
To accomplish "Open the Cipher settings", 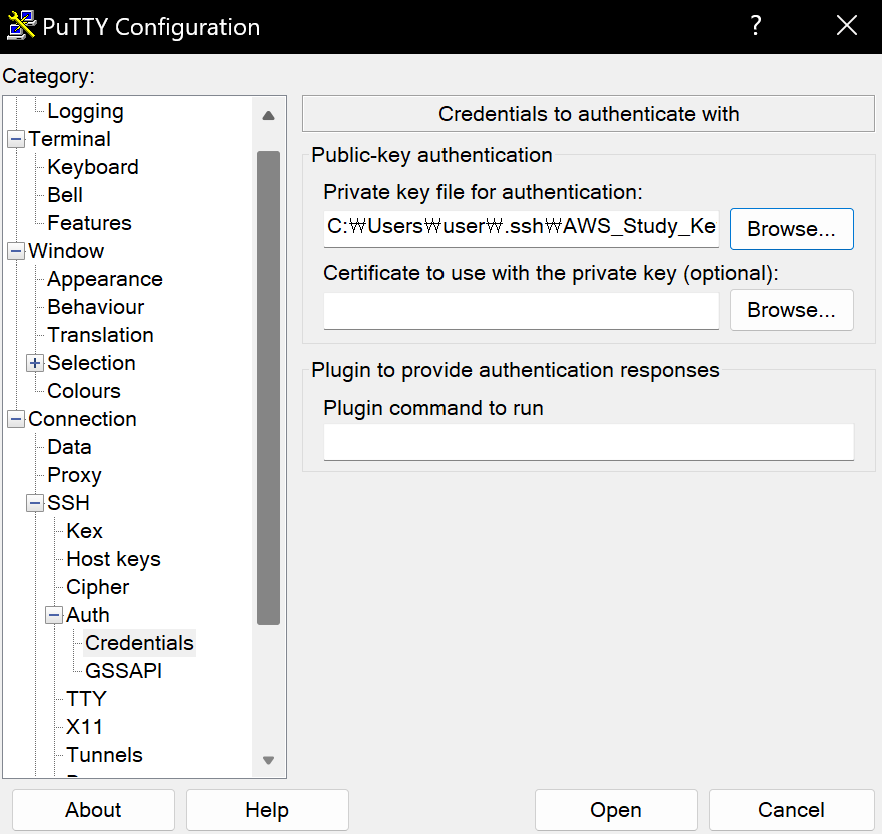I will pos(97,587).
